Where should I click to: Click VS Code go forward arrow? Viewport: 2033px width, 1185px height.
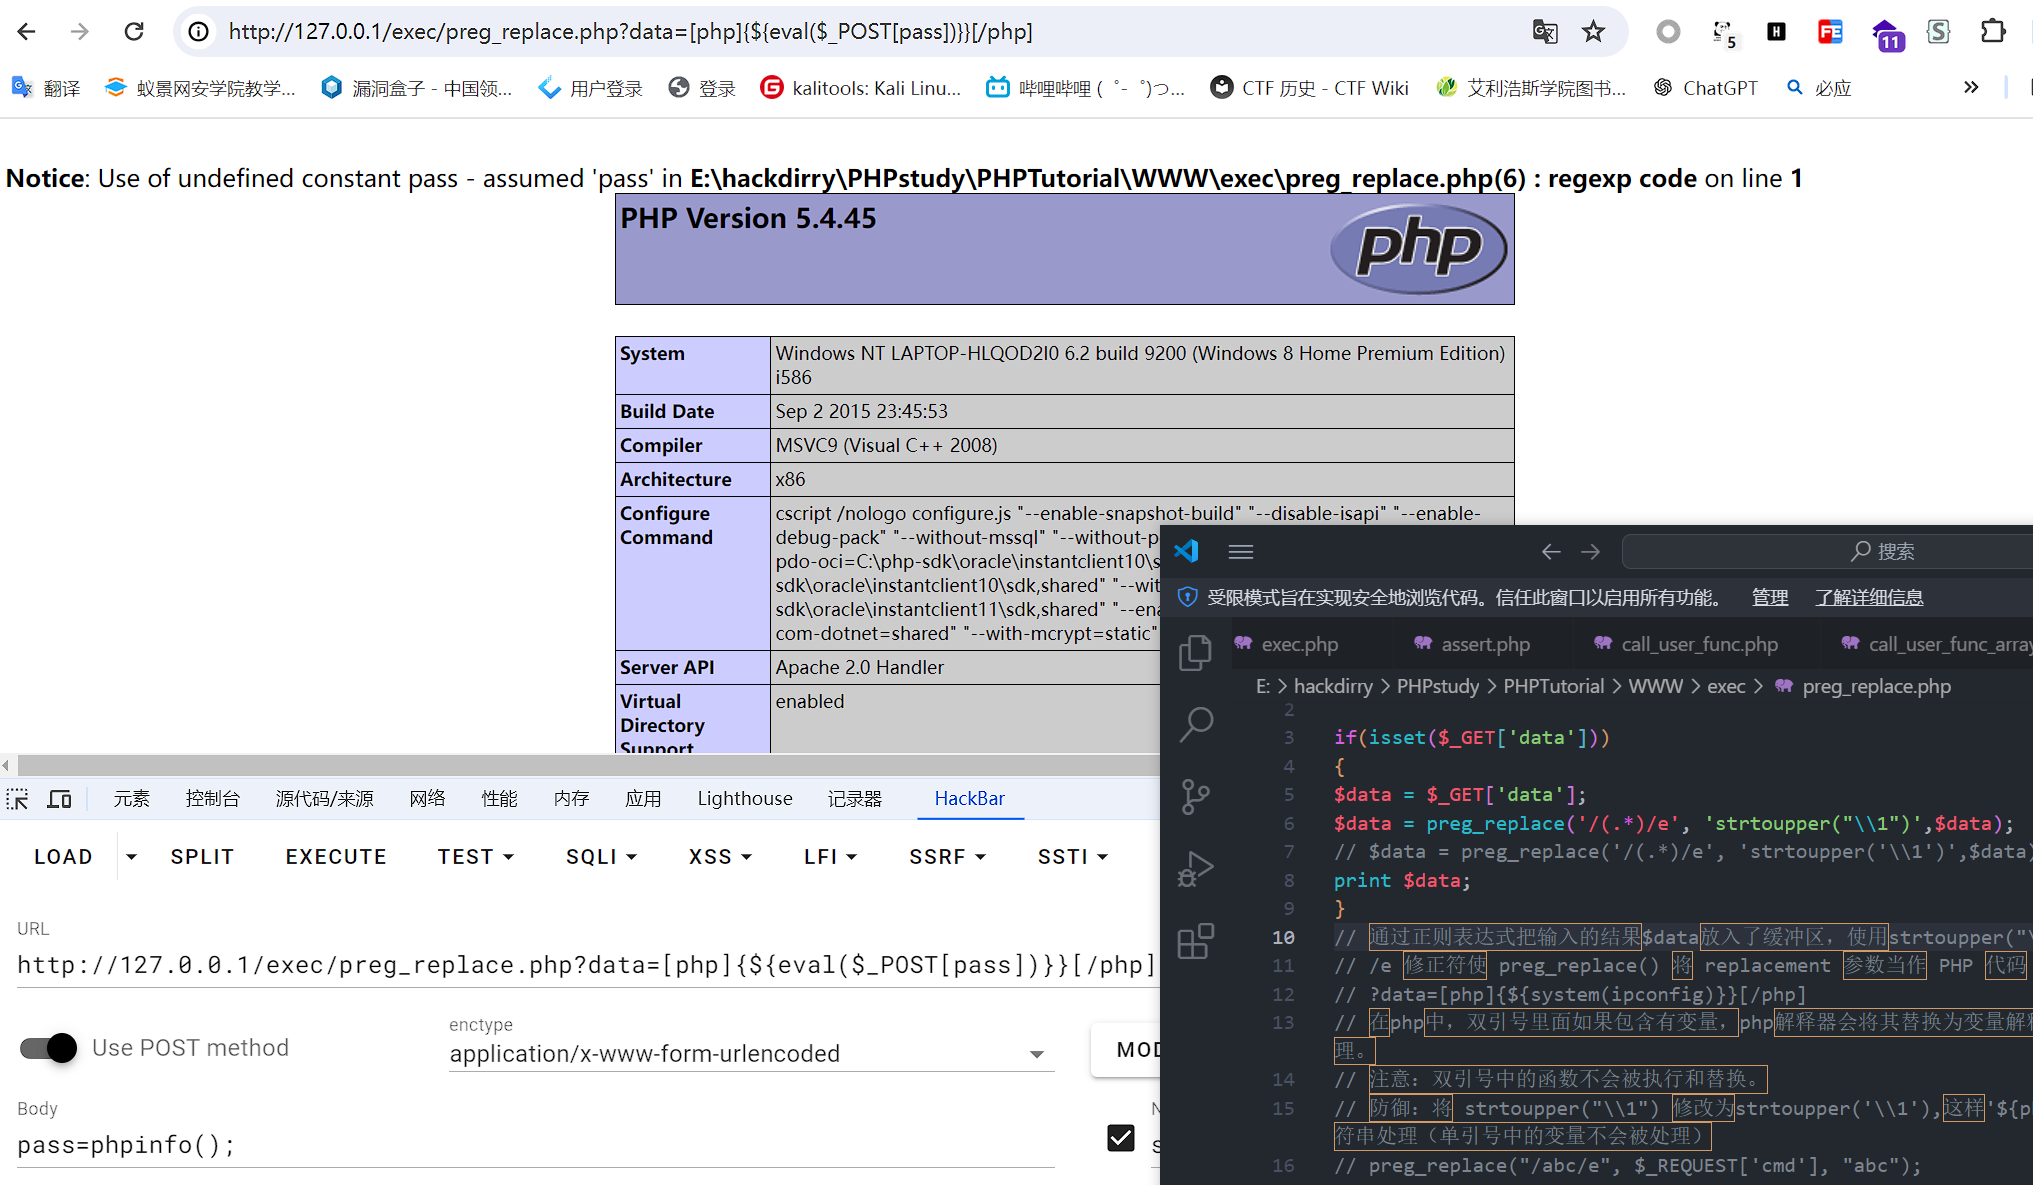coord(1591,551)
